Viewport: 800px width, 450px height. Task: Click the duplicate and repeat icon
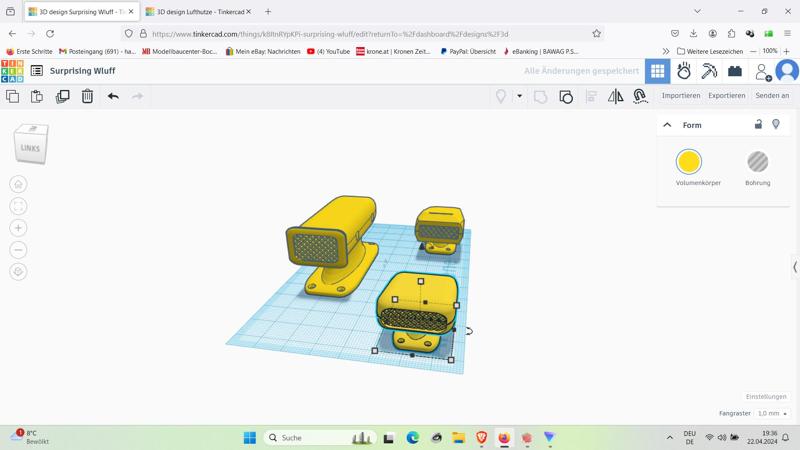click(x=62, y=96)
